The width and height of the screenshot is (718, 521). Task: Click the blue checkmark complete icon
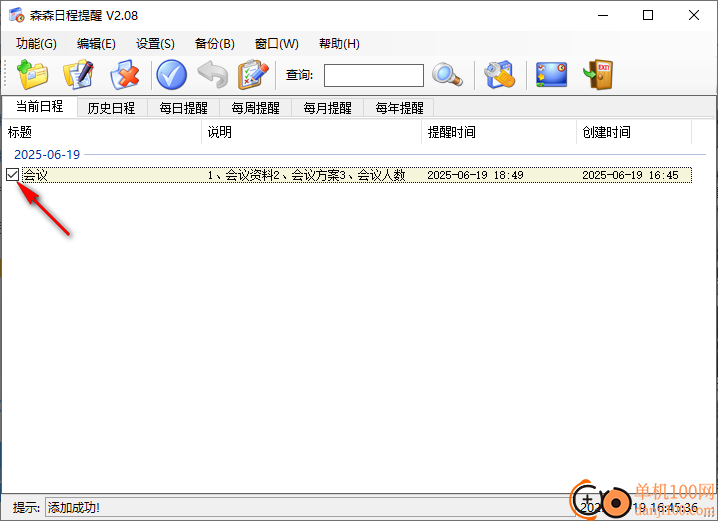171,75
